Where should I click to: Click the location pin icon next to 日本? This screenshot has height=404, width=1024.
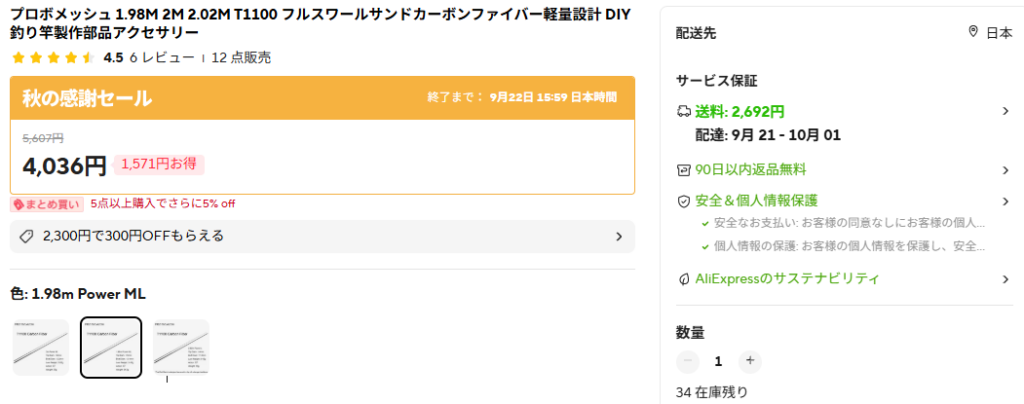(973, 32)
